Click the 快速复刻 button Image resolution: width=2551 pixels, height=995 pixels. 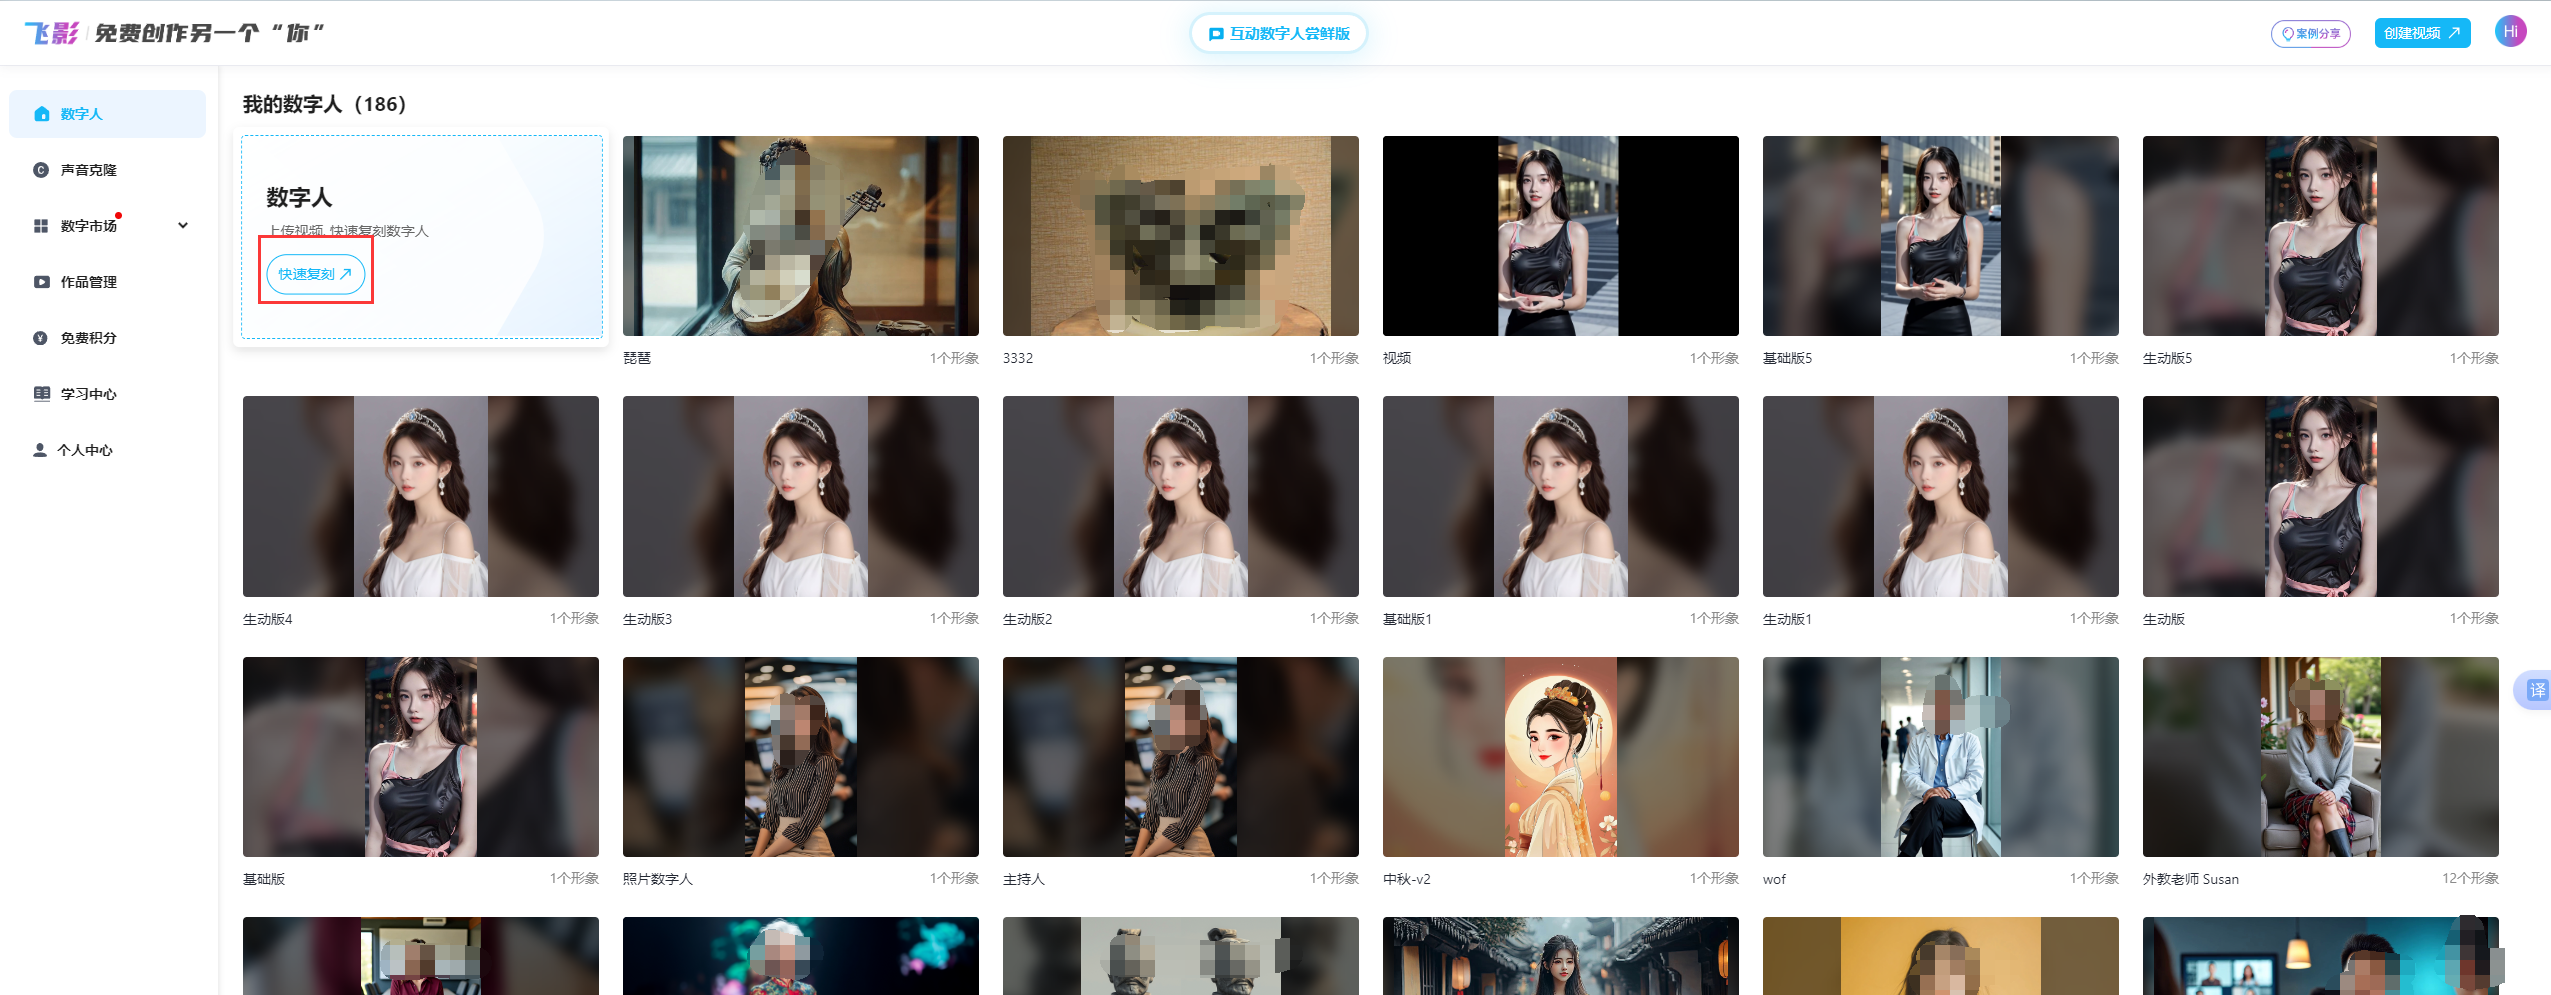(315, 274)
